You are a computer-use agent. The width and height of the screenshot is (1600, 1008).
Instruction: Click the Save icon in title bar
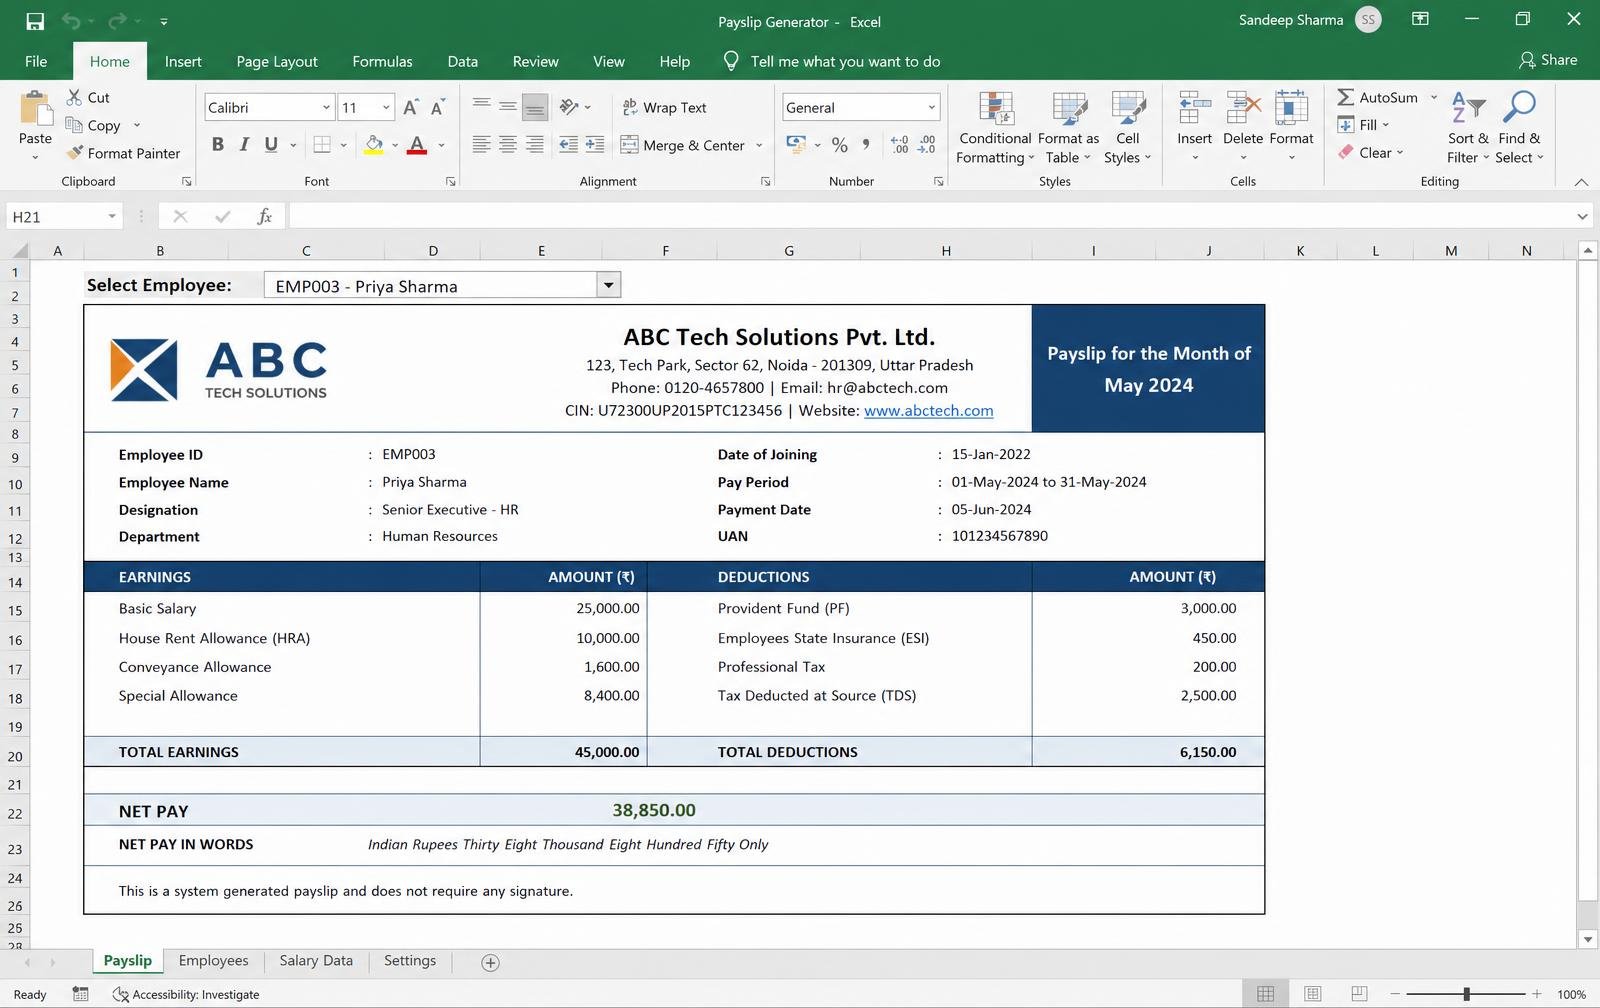pyautogui.click(x=35, y=21)
